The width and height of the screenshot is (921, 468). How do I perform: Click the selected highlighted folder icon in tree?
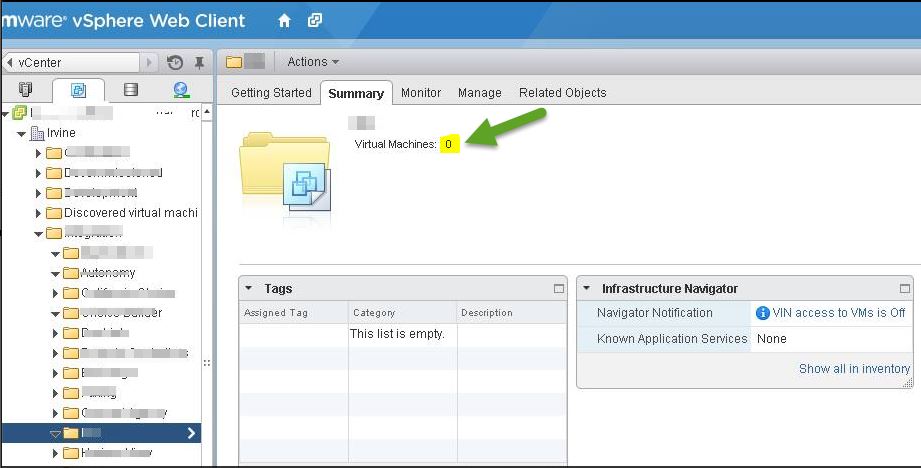(x=70, y=433)
